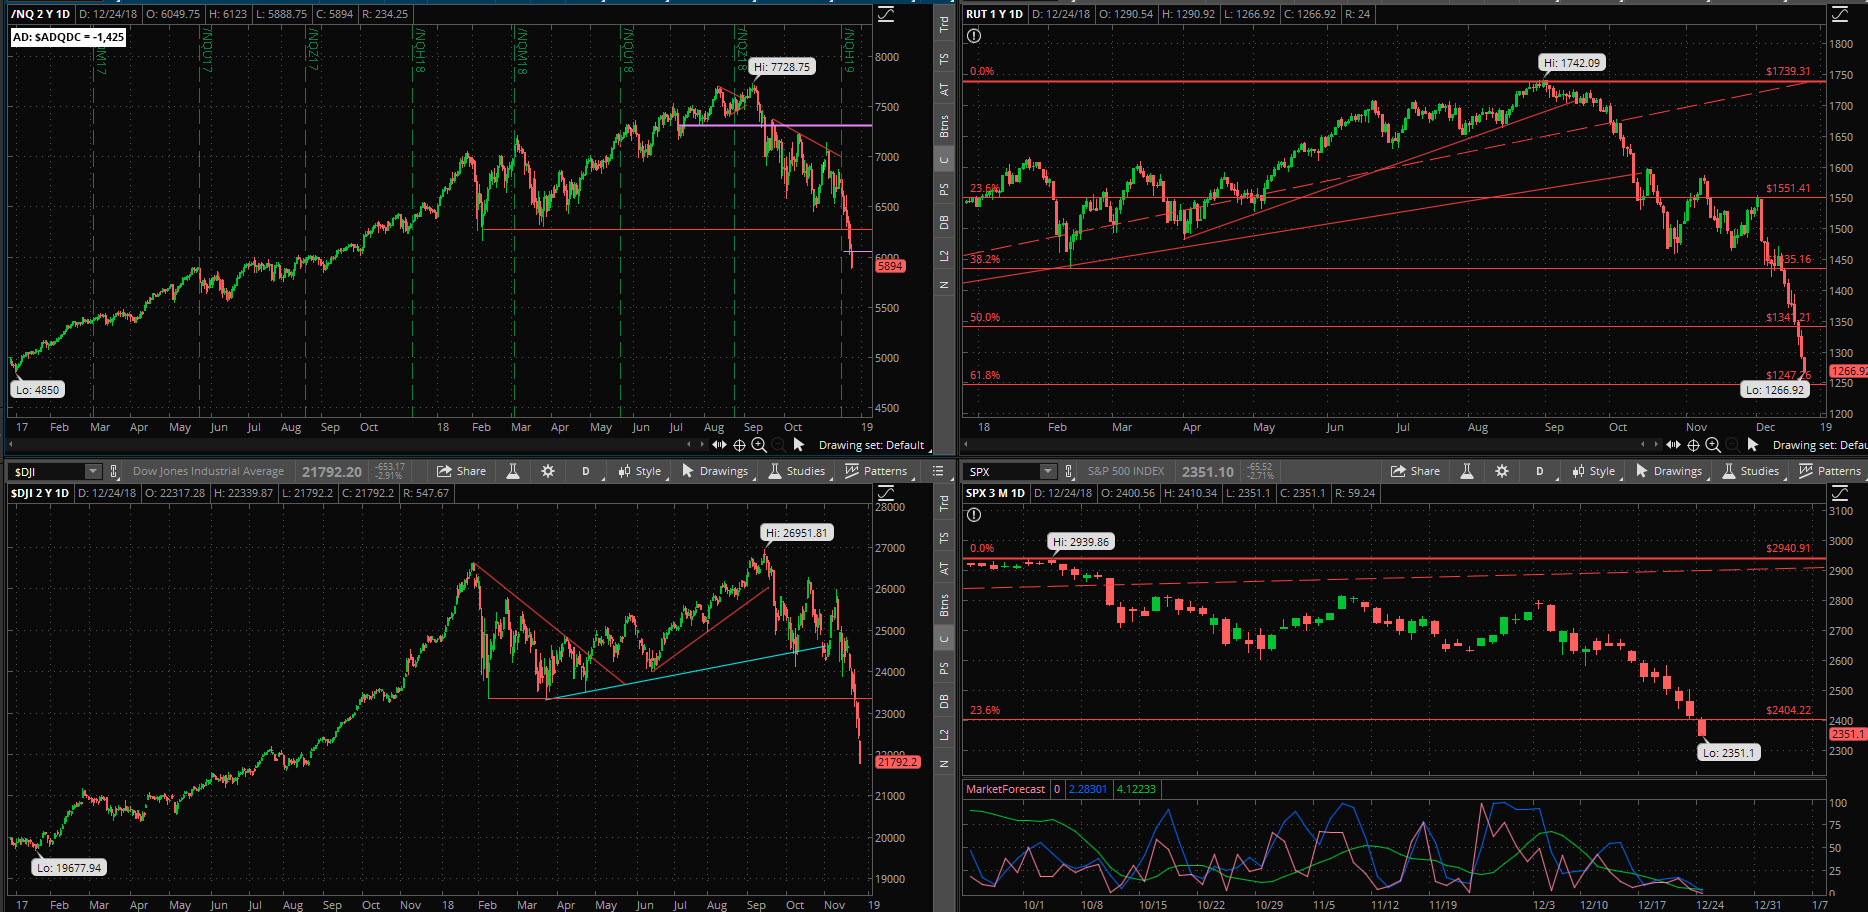Open the list menu icon right of $DJI Patterns
The width and height of the screenshot is (1868, 912).
[x=938, y=471]
